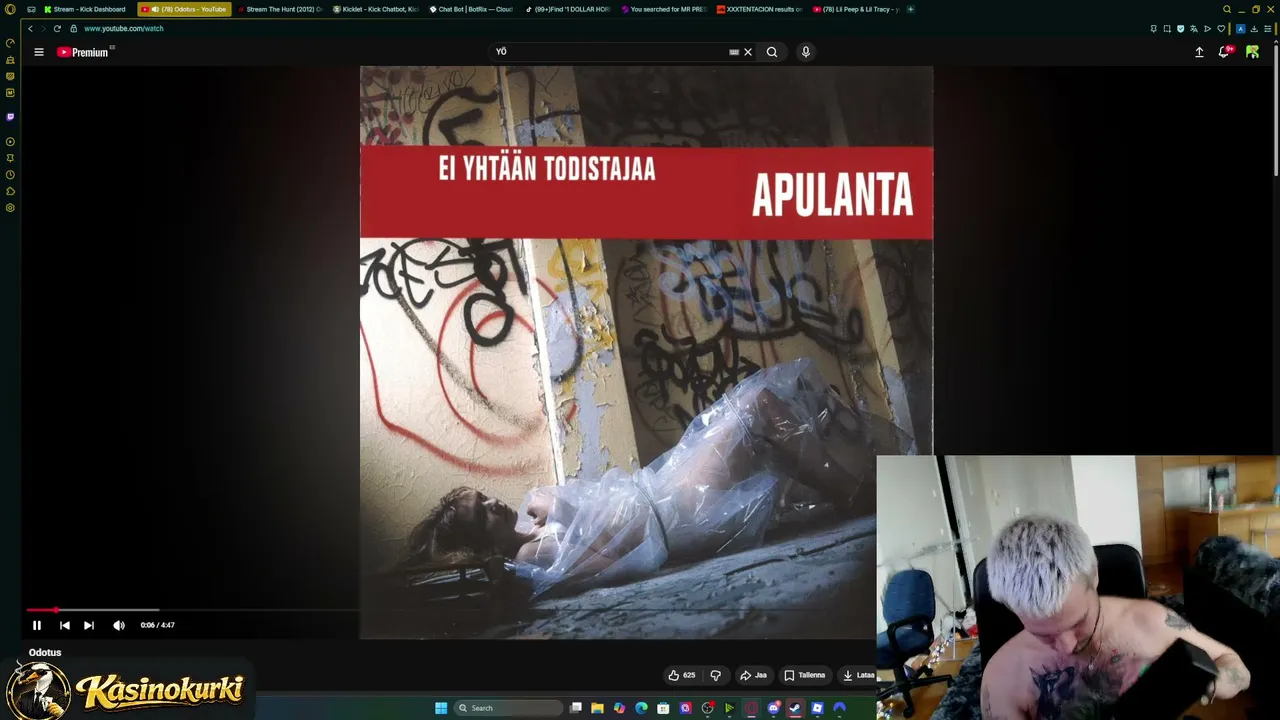Image resolution: width=1280 pixels, height=720 pixels.
Task: Open Steam from the taskbar
Action: pyautogui.click(x=795, y=708)
